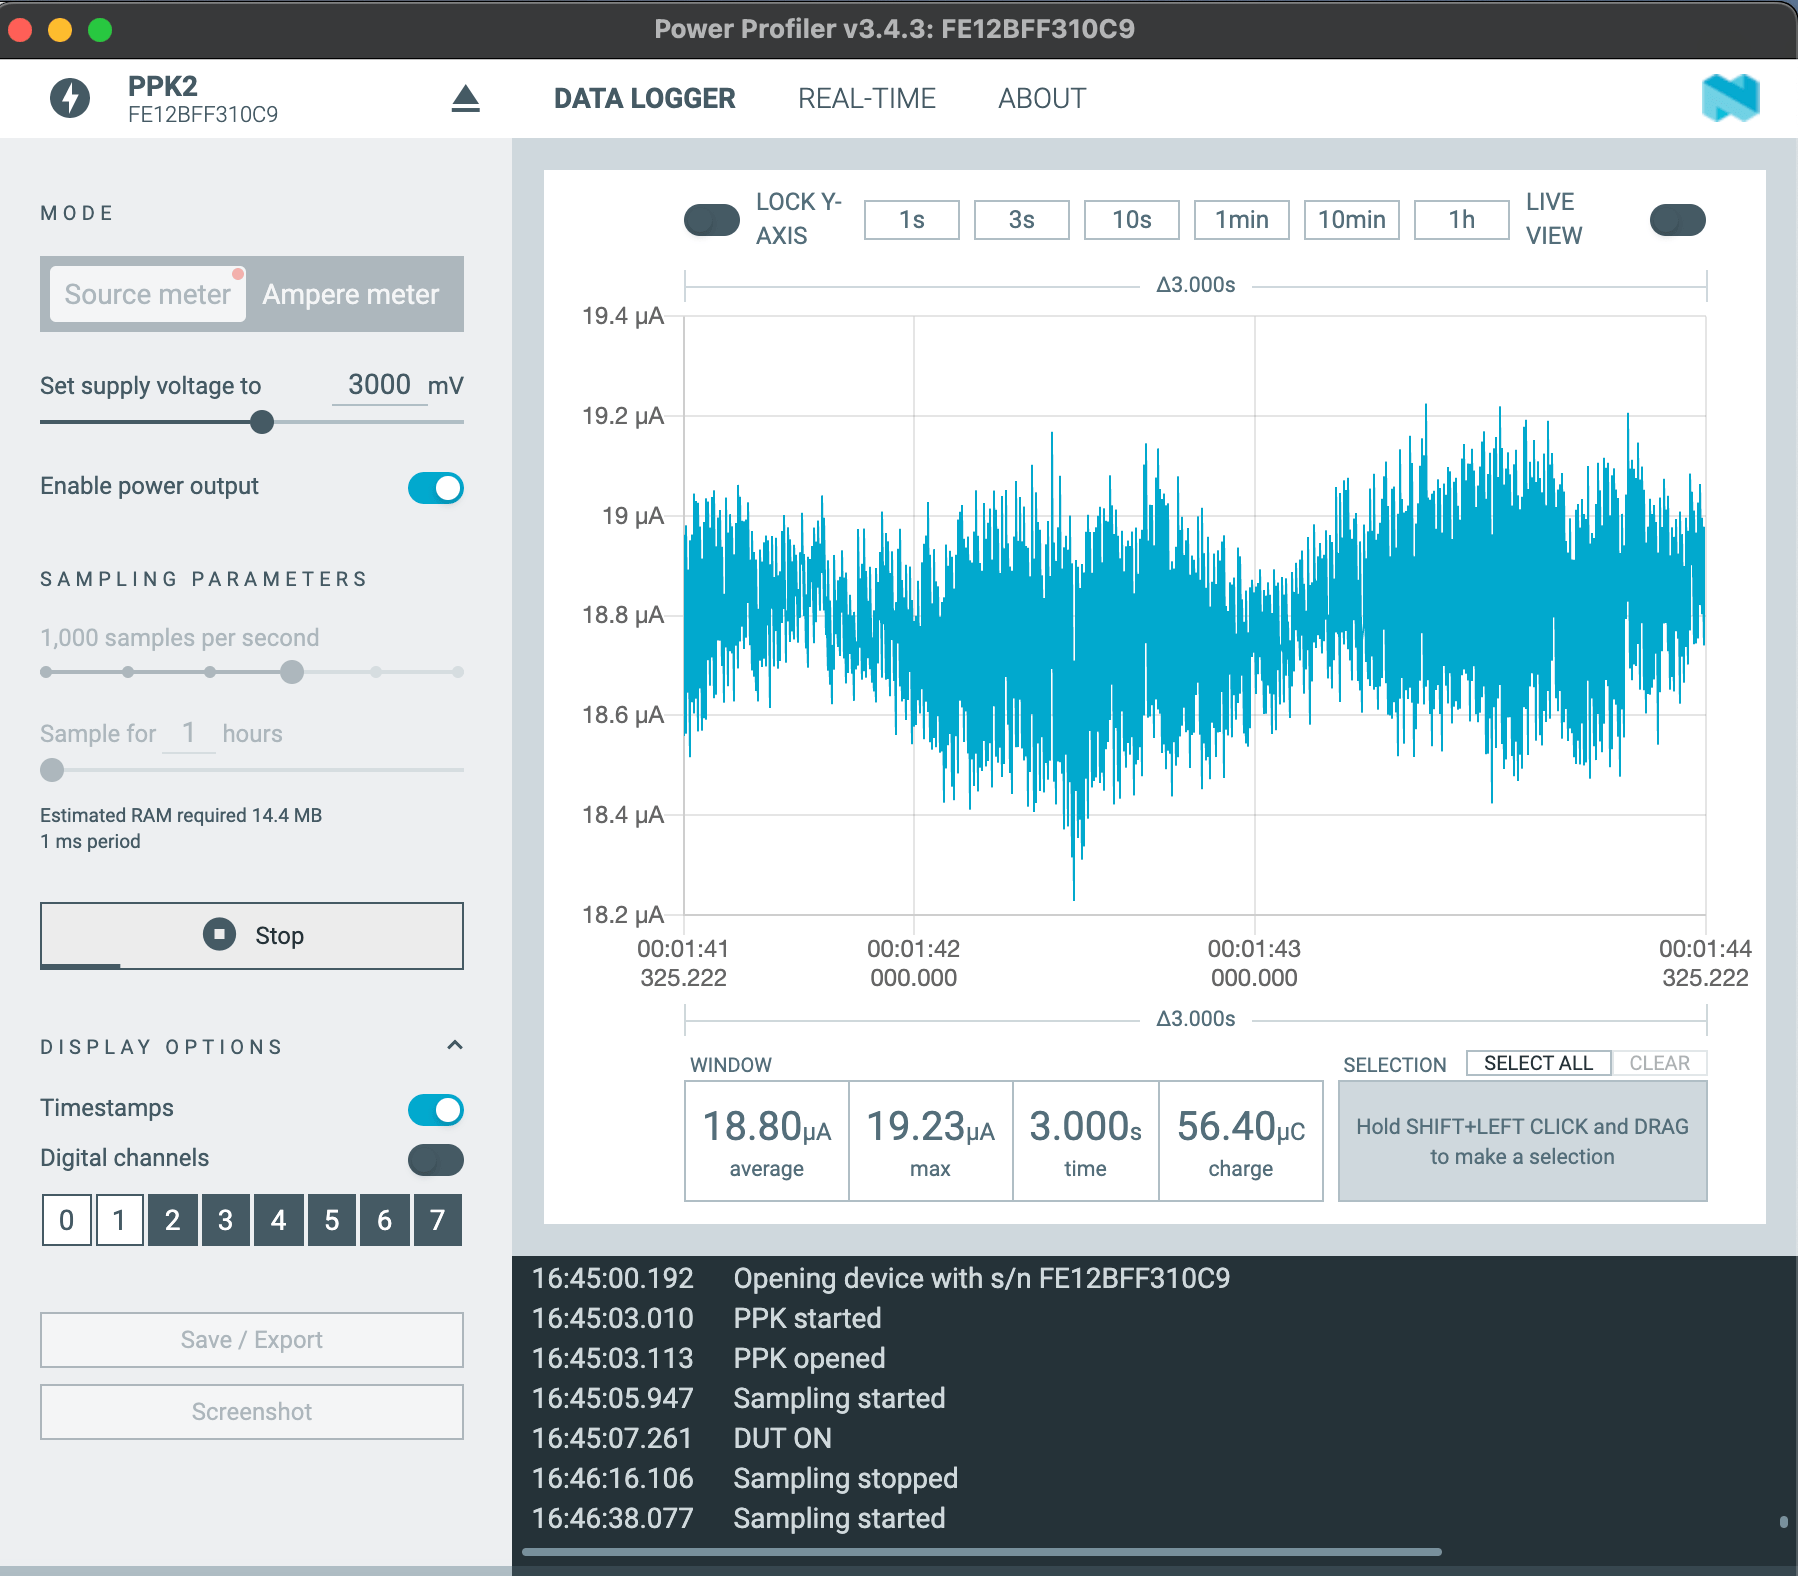Click SELECT ALL to select entire capture
Image resolution: width=1798 pixels, height=1576 pixels.
(1537, 1062)
